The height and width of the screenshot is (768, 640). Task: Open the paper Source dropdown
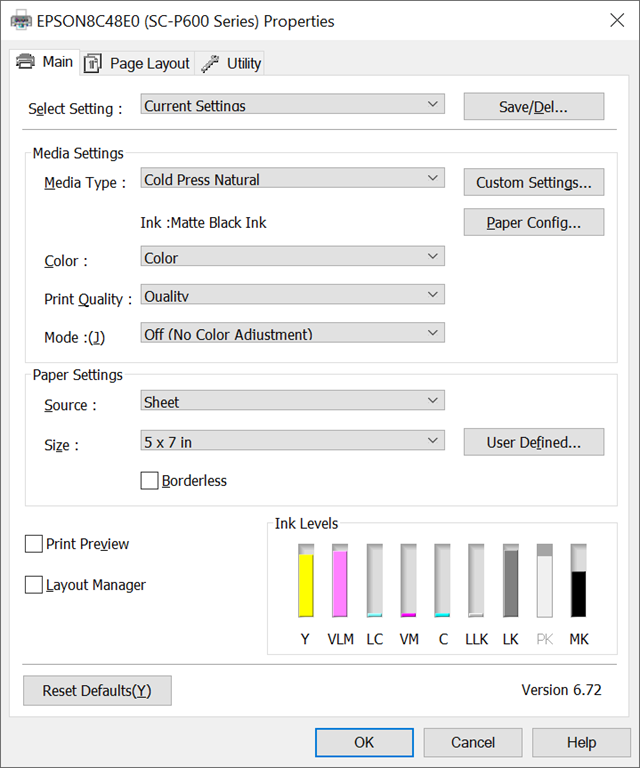292,400
